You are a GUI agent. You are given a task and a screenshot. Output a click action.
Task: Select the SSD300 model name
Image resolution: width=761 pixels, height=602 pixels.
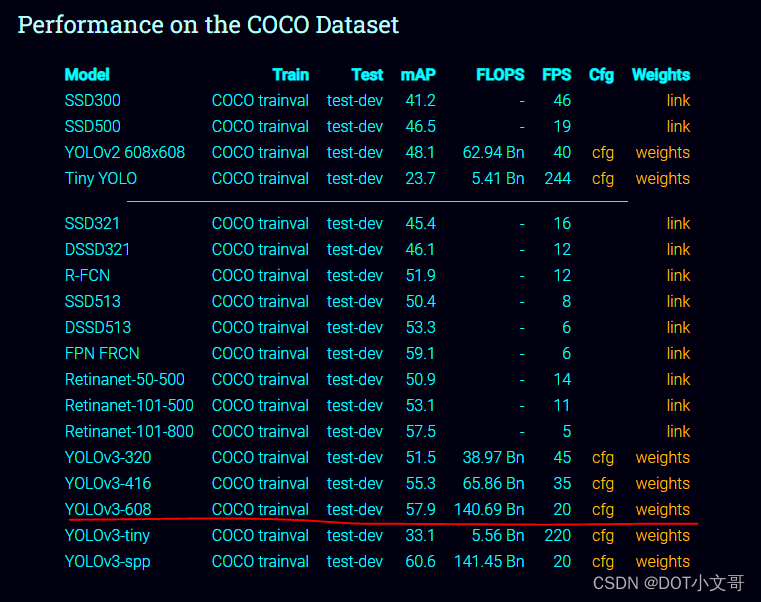[x=92, y=100]
